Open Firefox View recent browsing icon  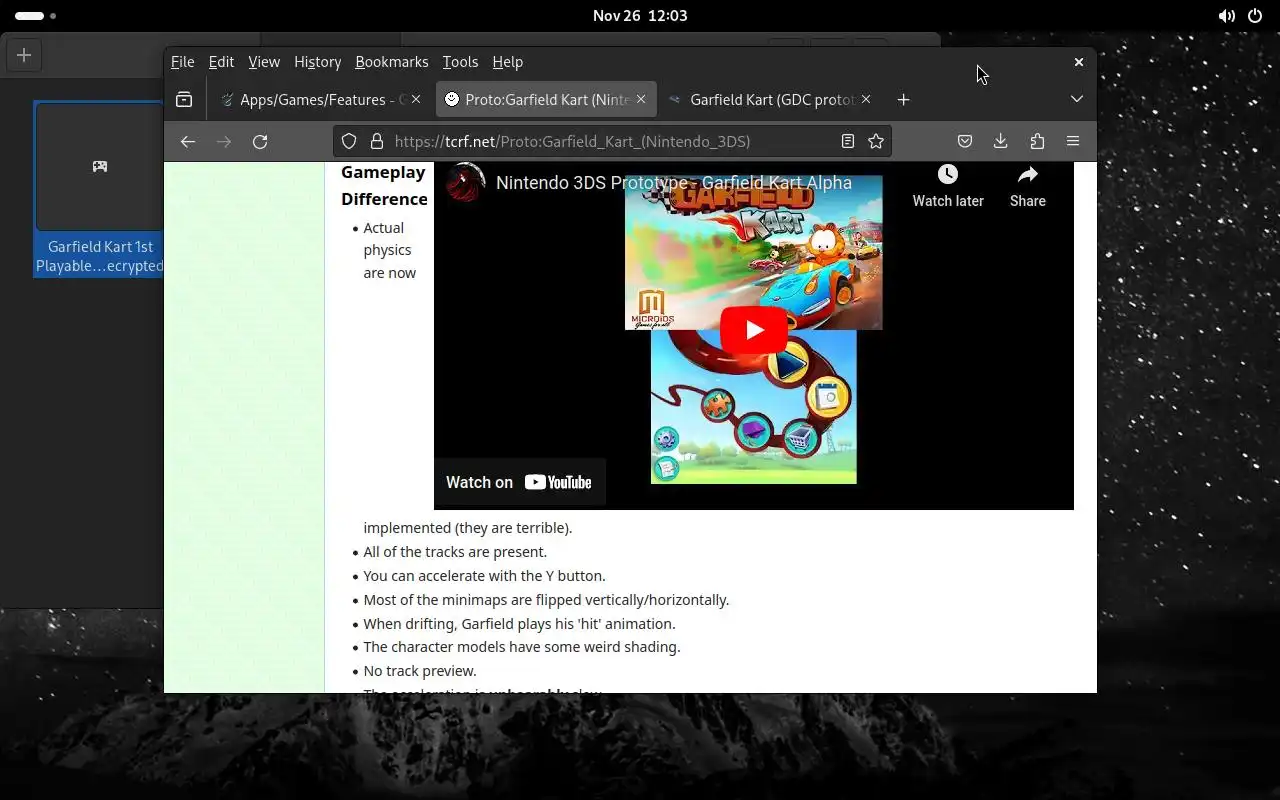(x=184, y=100)
